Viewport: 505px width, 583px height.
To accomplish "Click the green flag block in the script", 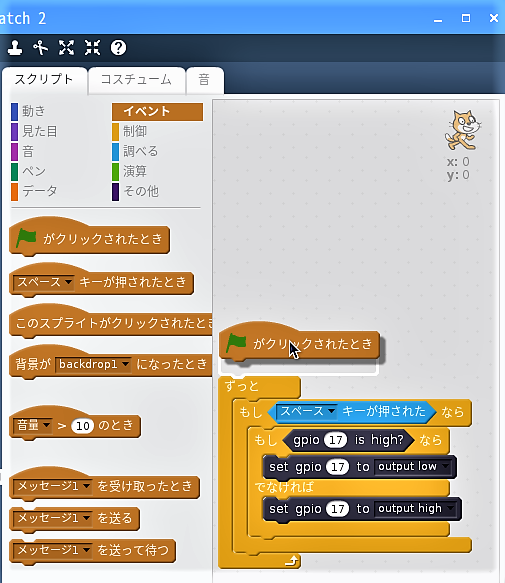I will pyautogui.click(x=299, y=343).
